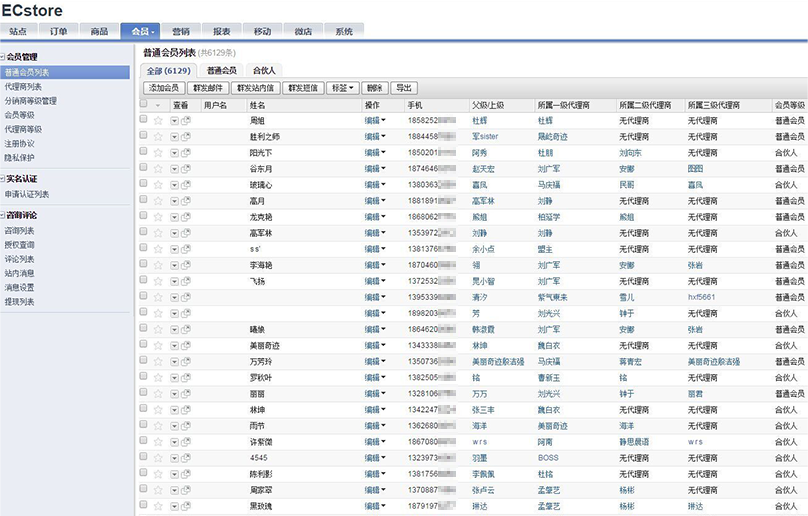This screenshot has width=808, height=516.
Task: Open the new-window icon for 高军林
Action: click(186, 233)
